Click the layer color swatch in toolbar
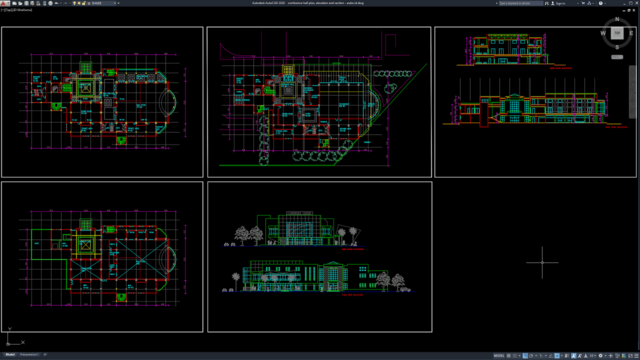 click(89, 3)
